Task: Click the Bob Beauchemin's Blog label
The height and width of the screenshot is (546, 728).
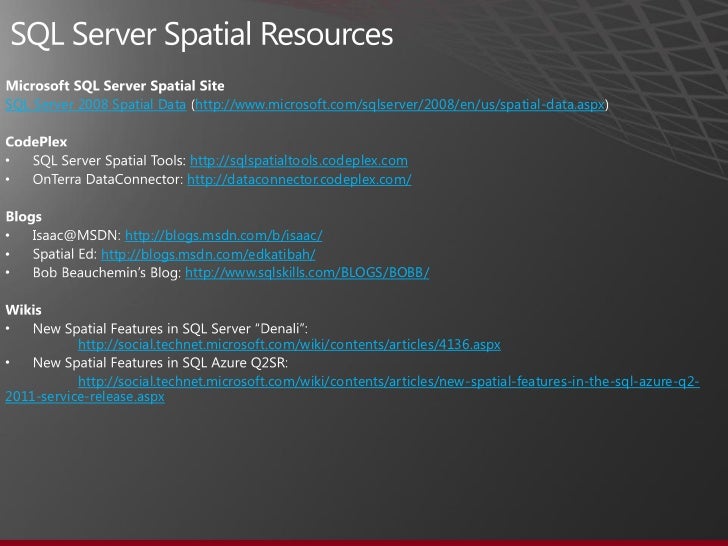Action: [107, 273]
